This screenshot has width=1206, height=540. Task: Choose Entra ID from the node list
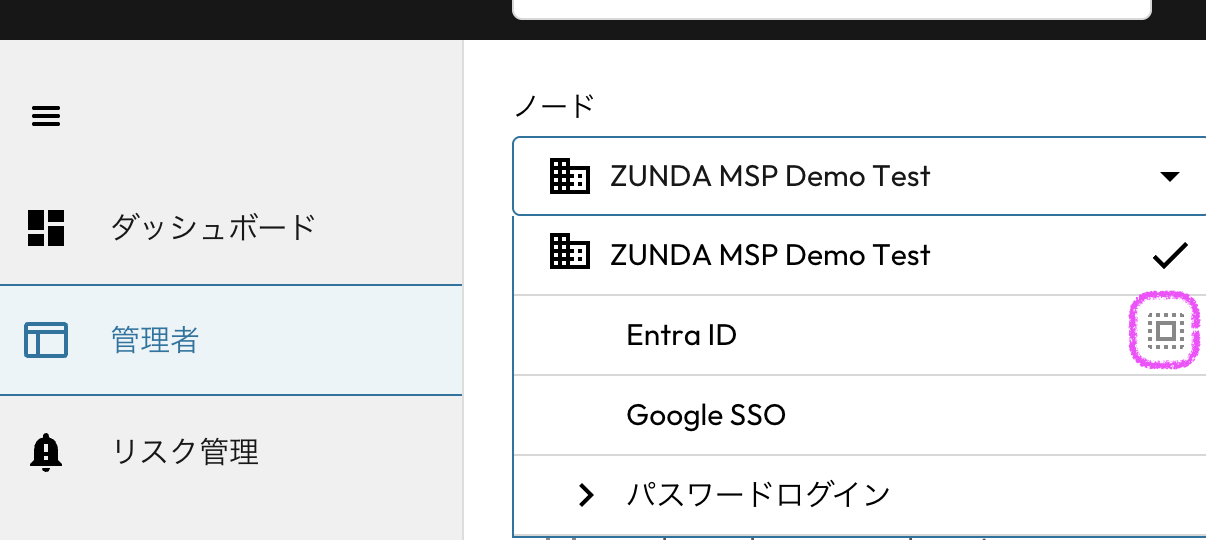(x=681, y=335)
